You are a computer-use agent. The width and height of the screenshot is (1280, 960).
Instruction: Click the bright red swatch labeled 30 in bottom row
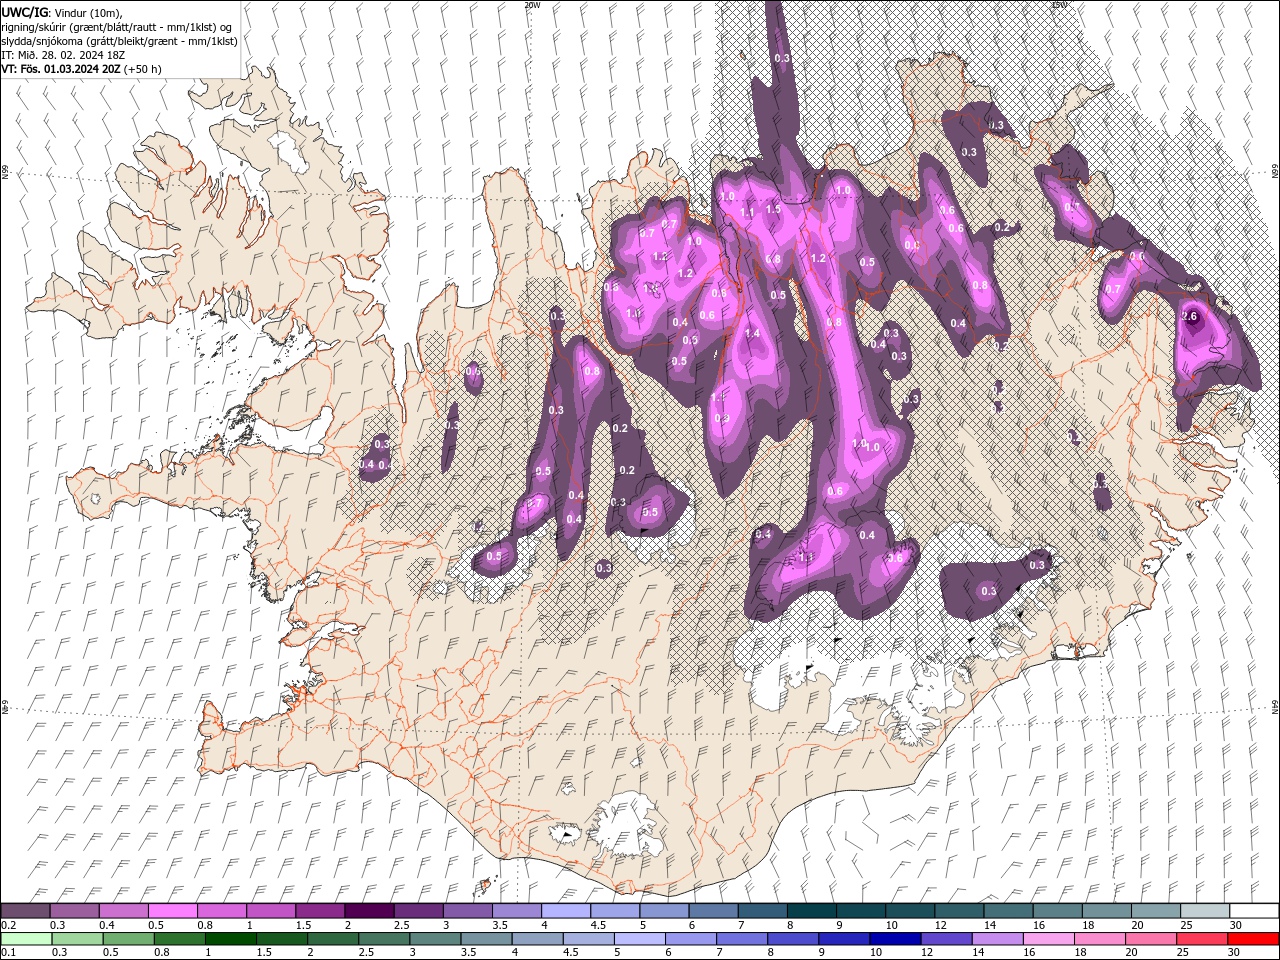(x=1254, y=939)
